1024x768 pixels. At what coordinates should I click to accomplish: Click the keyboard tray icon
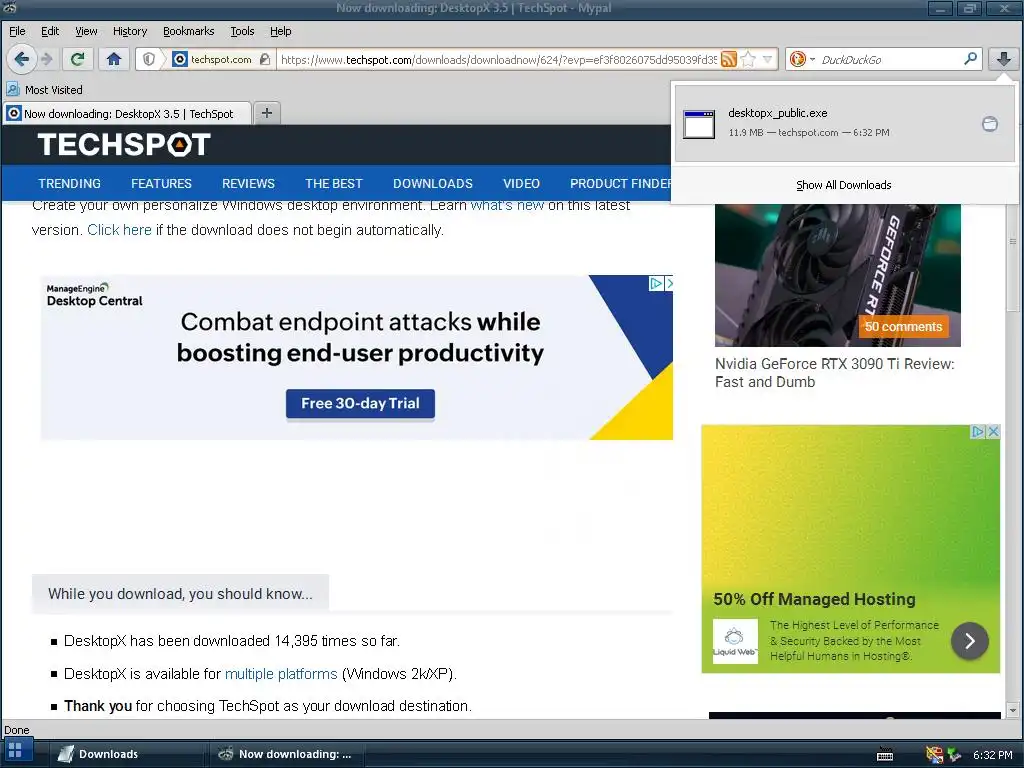tap(885, 755)
